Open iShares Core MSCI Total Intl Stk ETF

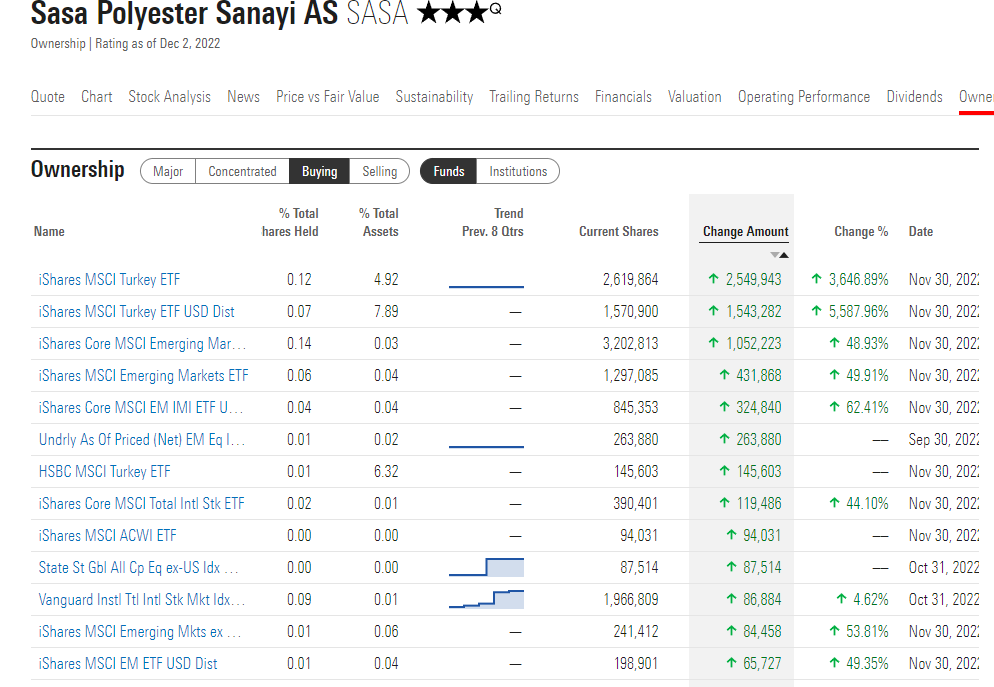141,503
